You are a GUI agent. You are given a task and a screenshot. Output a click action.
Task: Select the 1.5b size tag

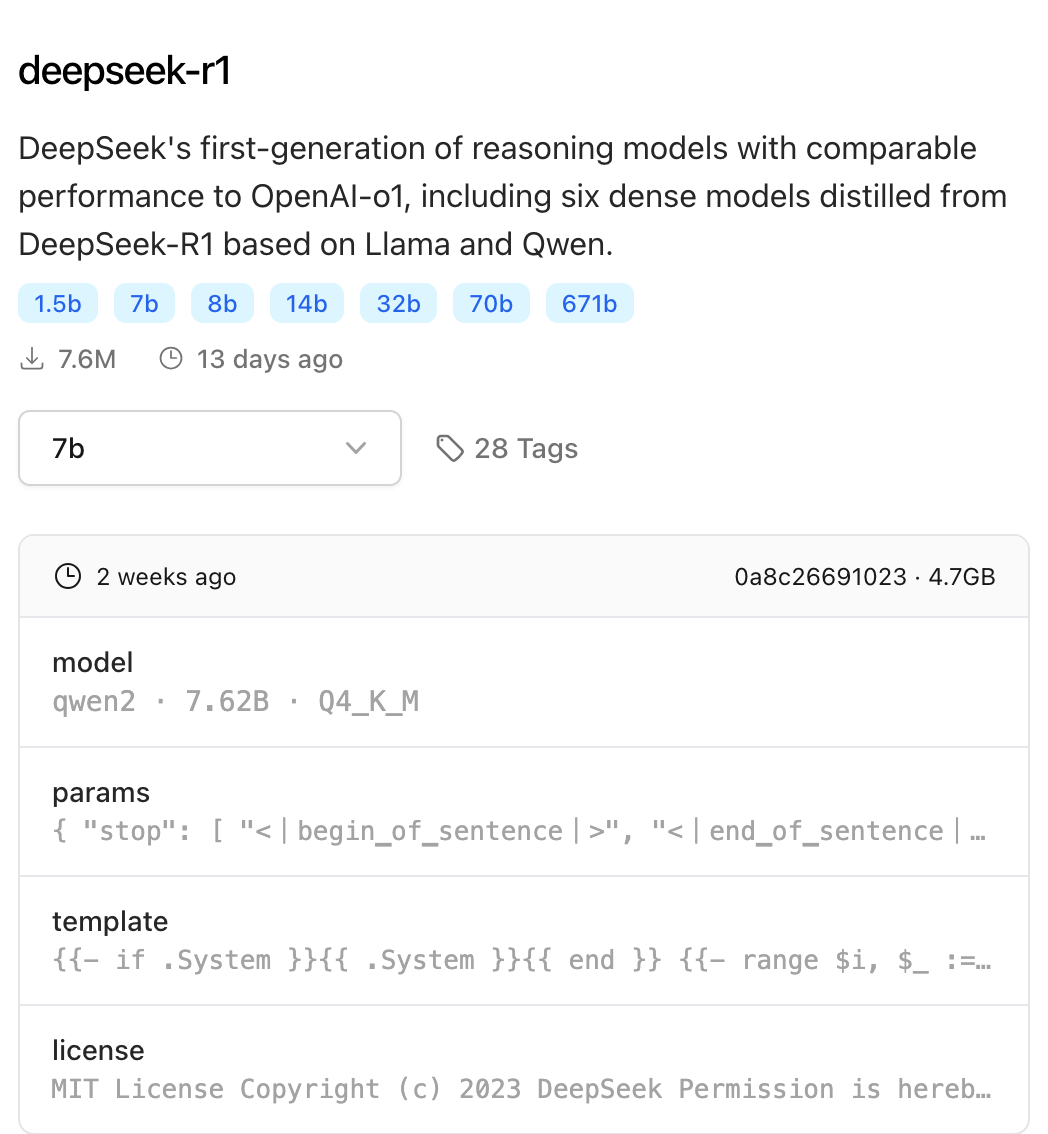58,303
